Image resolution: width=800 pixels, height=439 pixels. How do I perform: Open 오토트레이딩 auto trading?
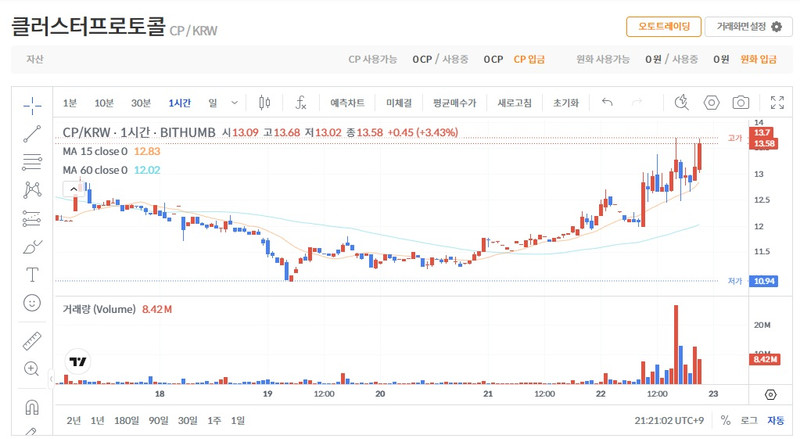coord(664,27)
